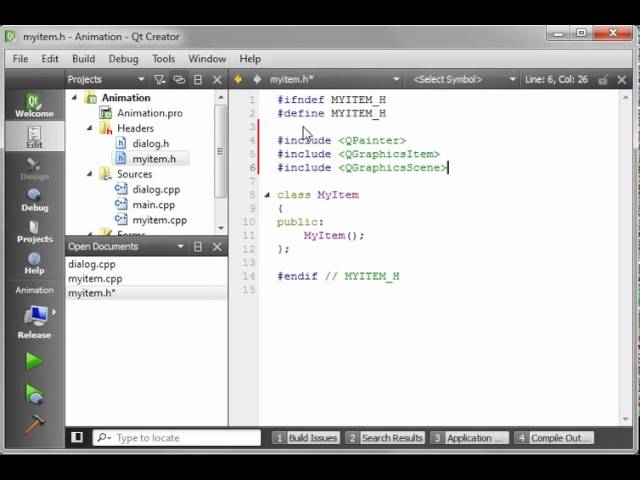The image size is (640, 480).
Task: Collapse the Sources folder
Action: [90, 174]
